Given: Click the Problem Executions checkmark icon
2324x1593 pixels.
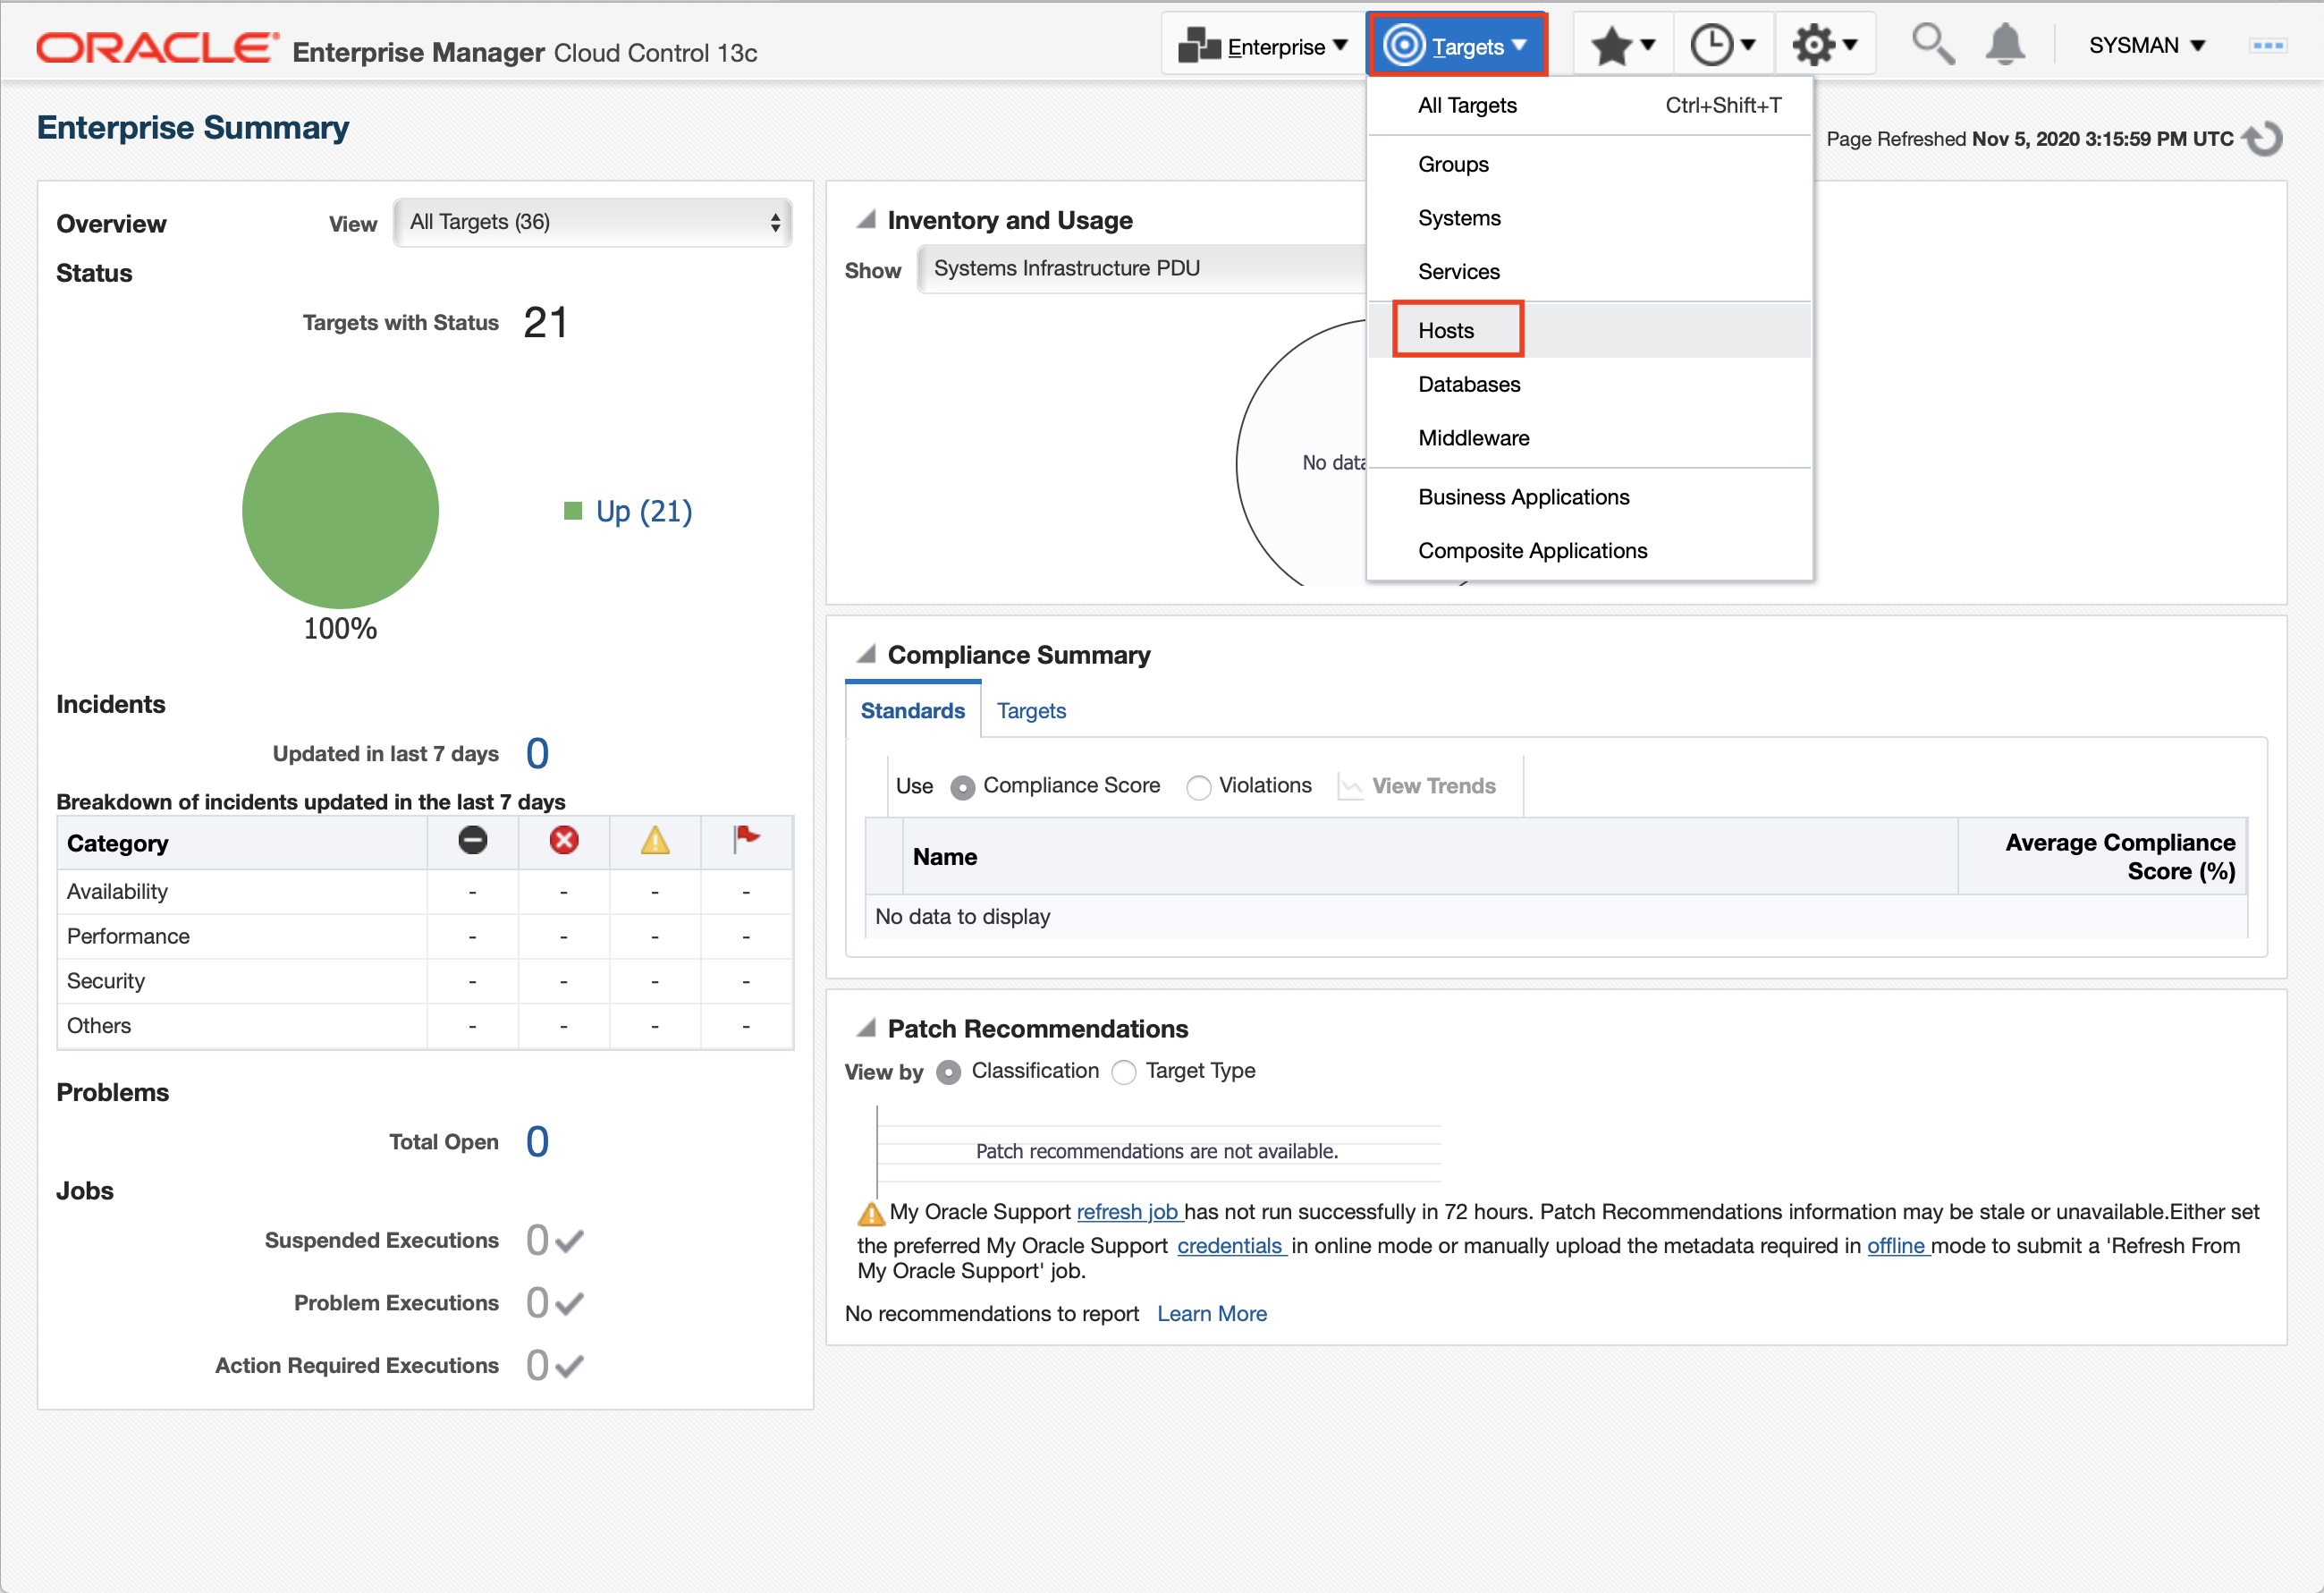Looking at the screenshot, I should pyautogui.click(x=570, y=1304).
